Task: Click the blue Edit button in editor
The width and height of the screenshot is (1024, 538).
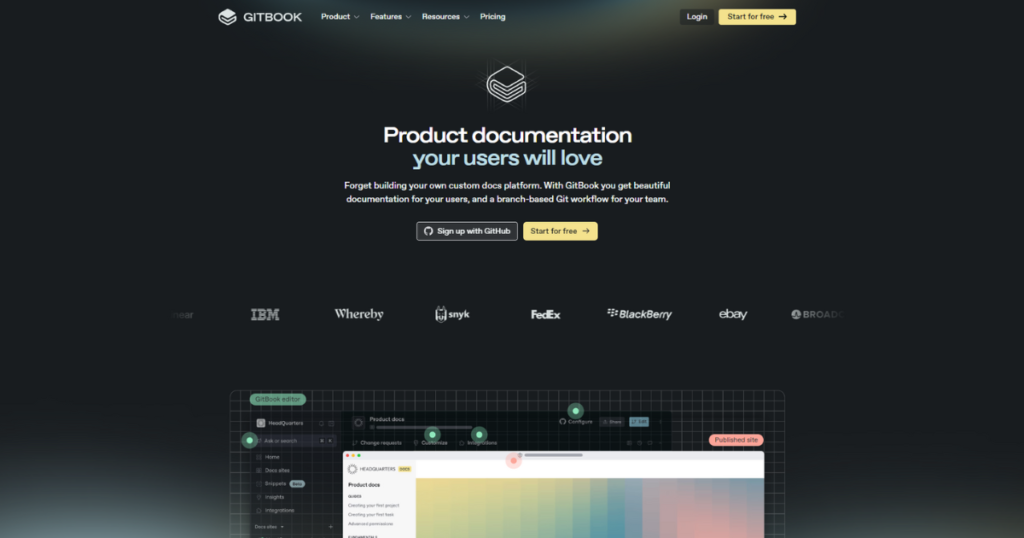Action: point(639,422)
